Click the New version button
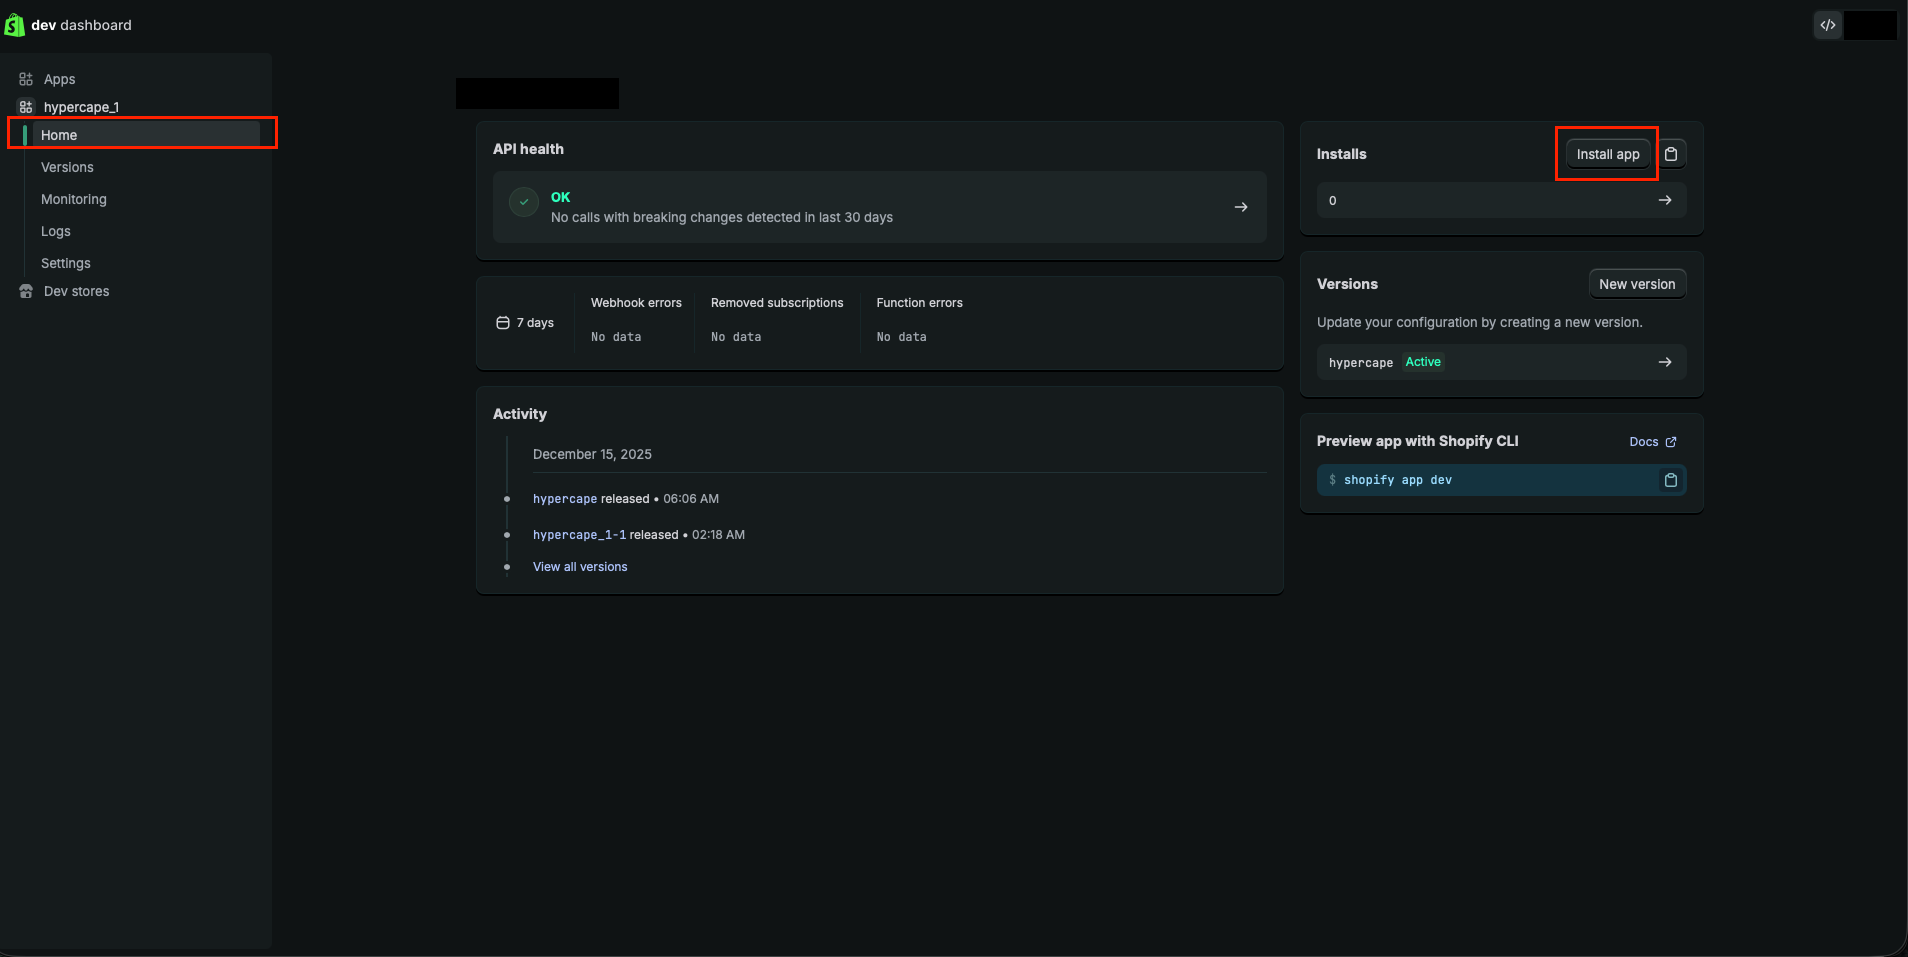 click(x=1637, y=284)
